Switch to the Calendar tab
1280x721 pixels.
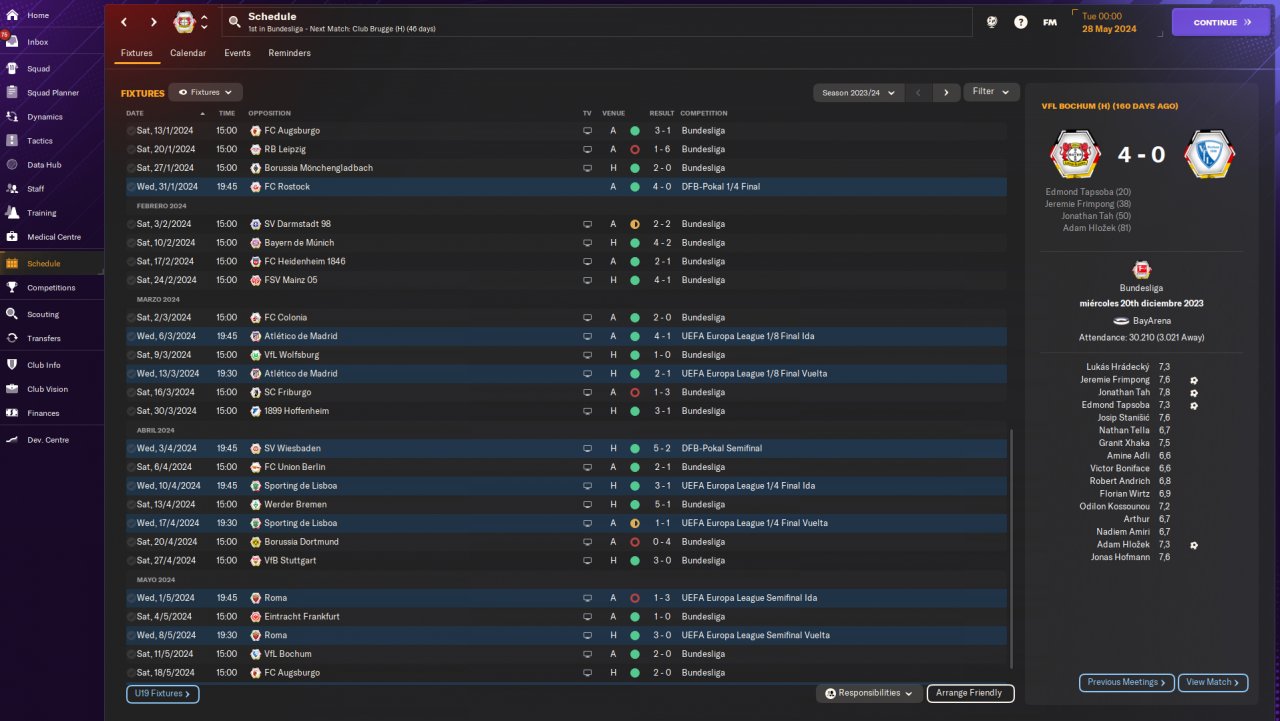[188, 53]
